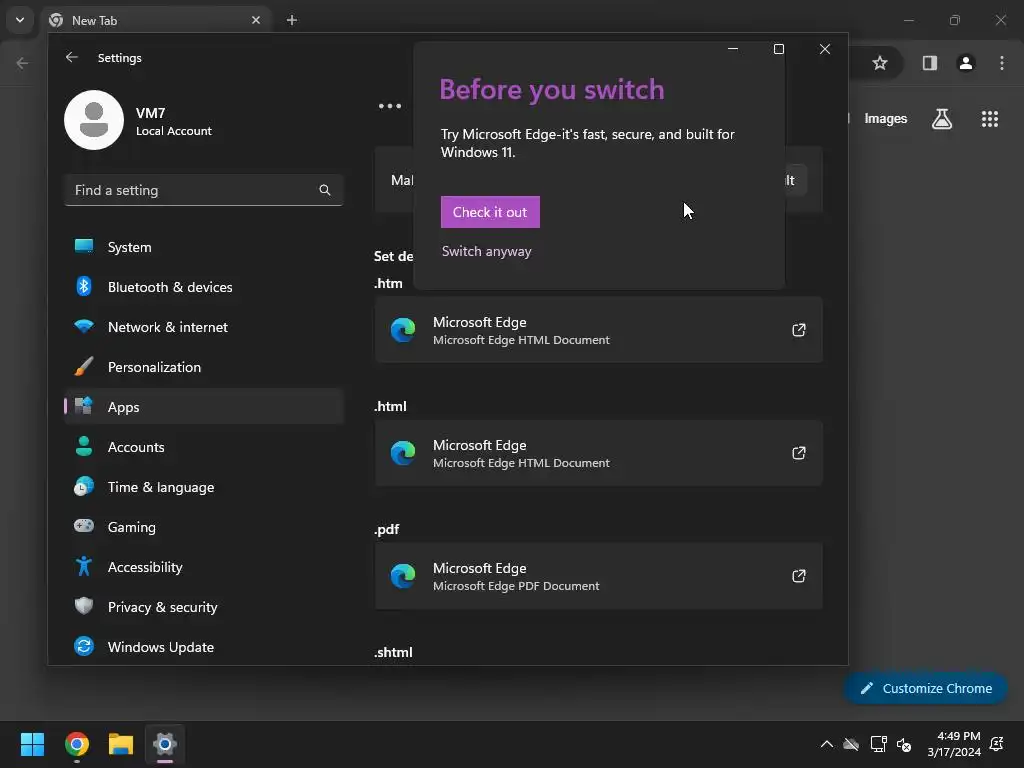Expand the breadcrumb ellipsis in Settings
The image size is (1024, 768).
coord(390,106)
